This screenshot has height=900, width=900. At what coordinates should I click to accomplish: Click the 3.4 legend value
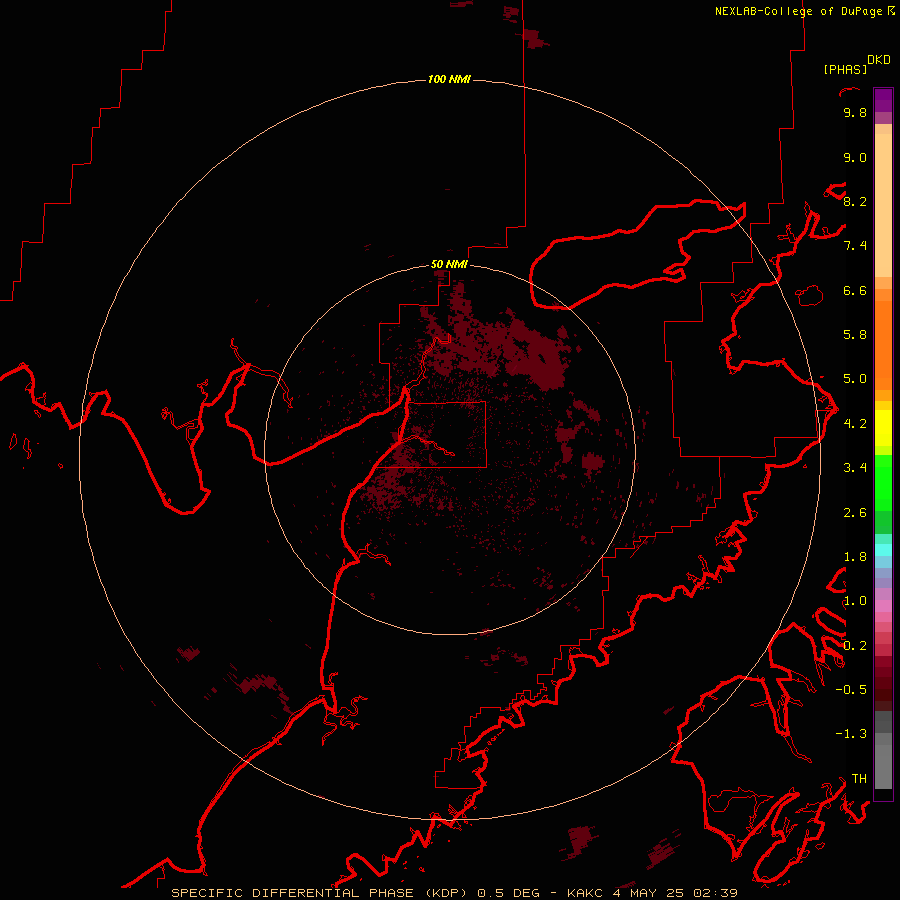855,468
